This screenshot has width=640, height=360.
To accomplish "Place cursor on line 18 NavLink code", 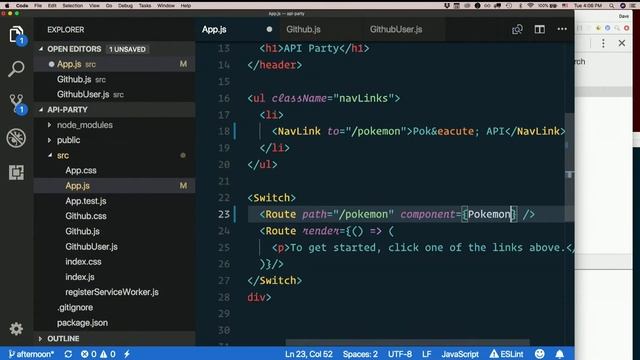I will pyautogui.click(x=418, y=131).
